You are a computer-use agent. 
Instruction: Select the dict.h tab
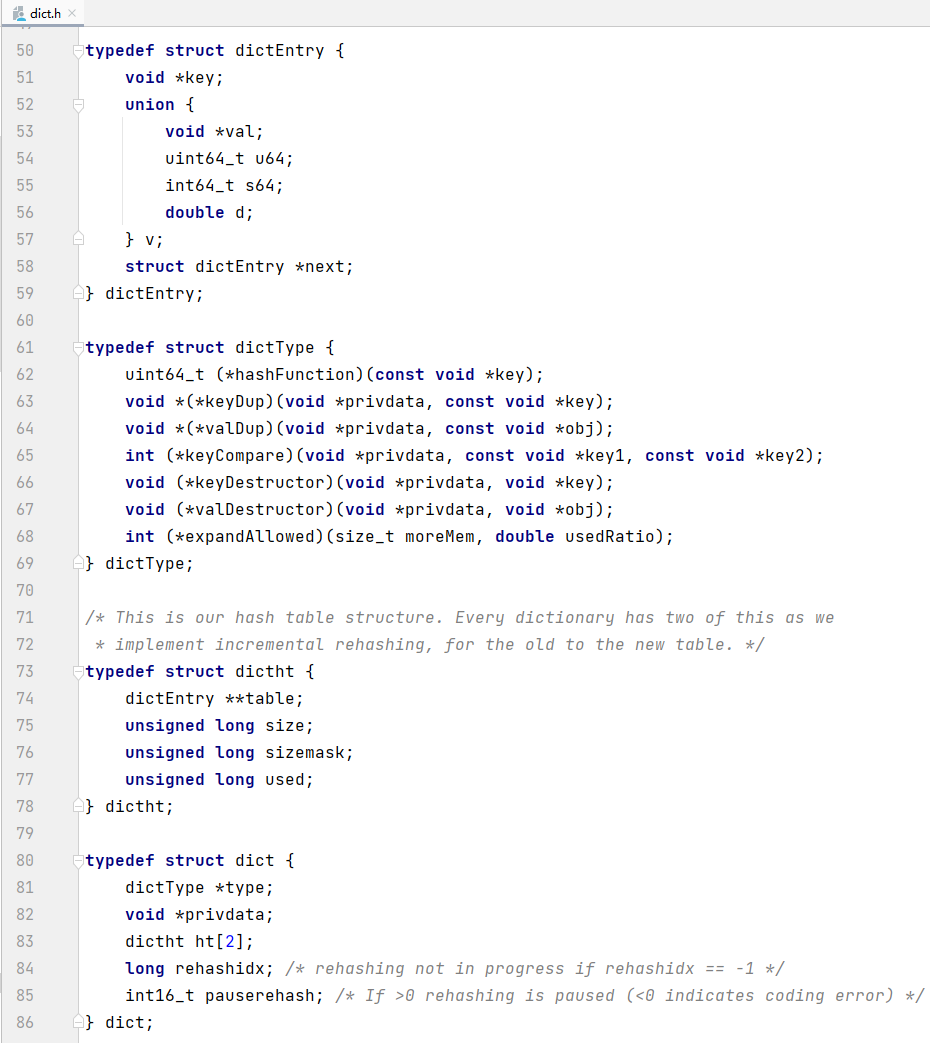(x=46, y=12)
